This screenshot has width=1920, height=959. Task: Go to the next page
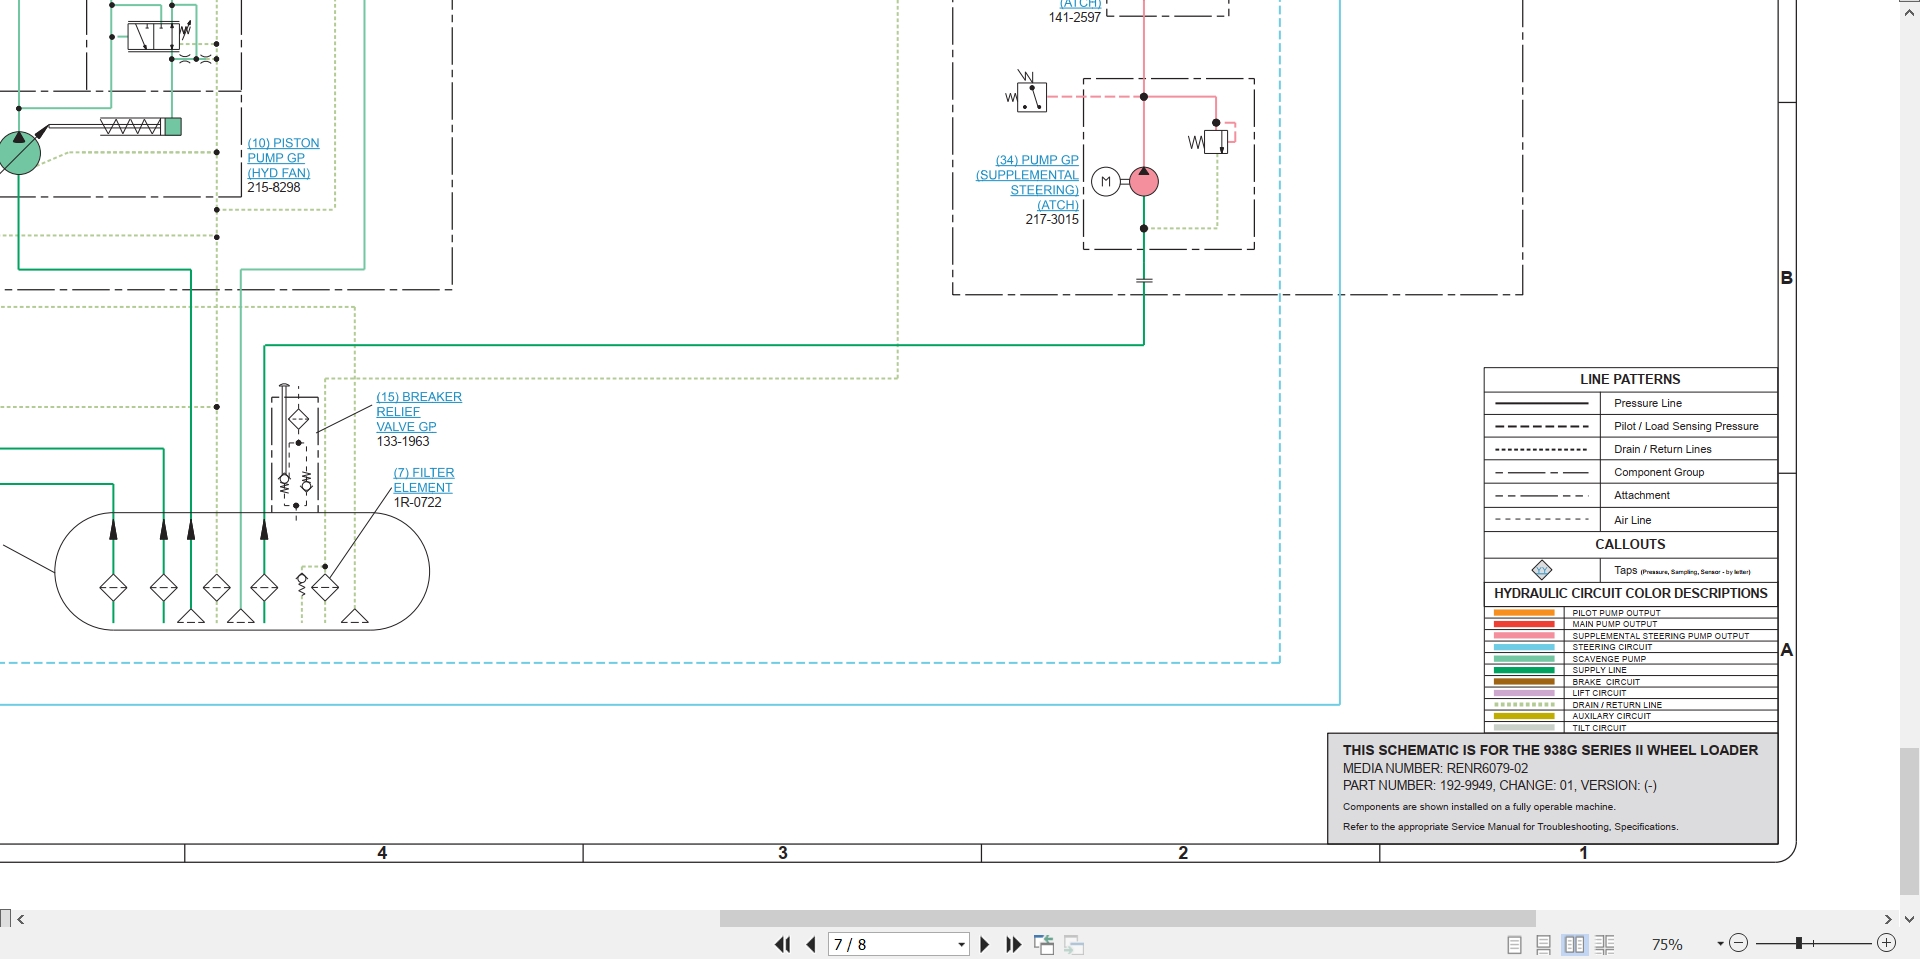tap(984, 944)
